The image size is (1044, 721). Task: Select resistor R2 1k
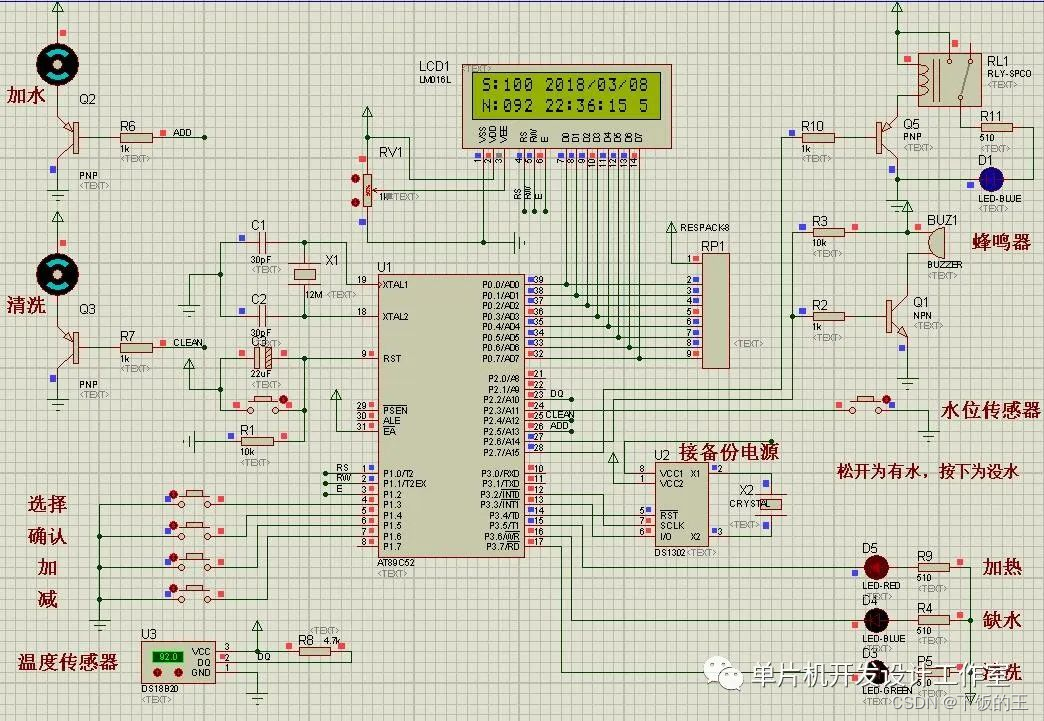pos(828,316)
